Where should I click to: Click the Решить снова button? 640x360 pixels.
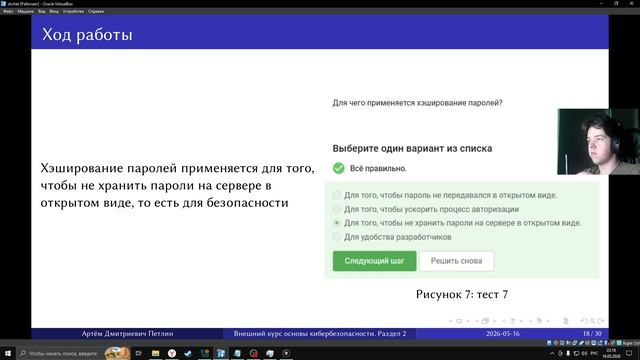(x=456, y=261)
